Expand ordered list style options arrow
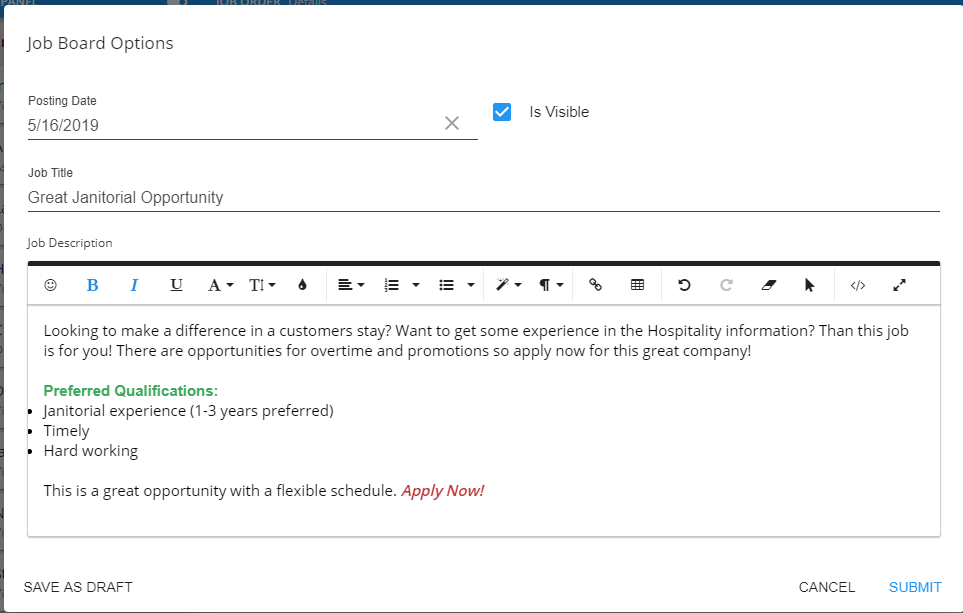The image size is (963, 613). (x=416, y=285)
